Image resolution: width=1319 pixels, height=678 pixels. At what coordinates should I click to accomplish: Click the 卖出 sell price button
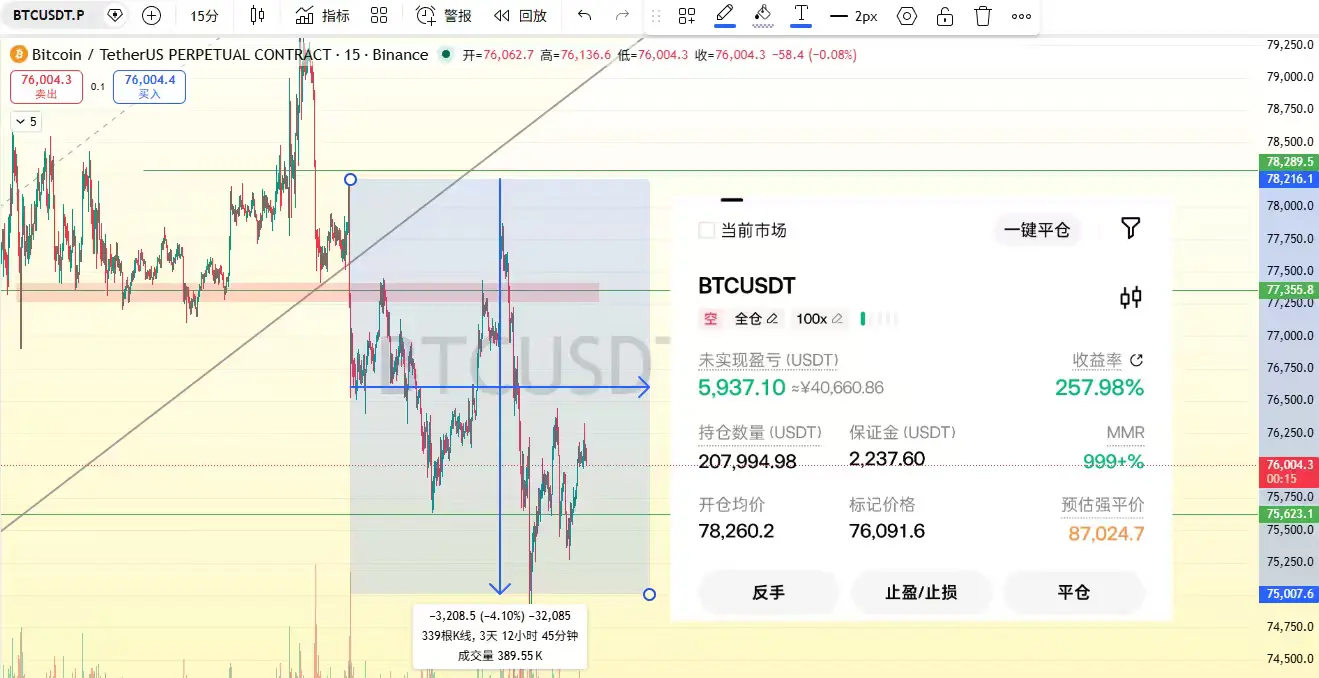tap(46, 87)
